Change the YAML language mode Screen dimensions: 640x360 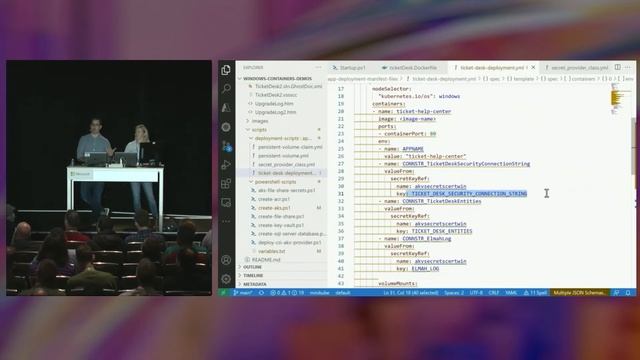pyautogui.click(x=511, y=293)
